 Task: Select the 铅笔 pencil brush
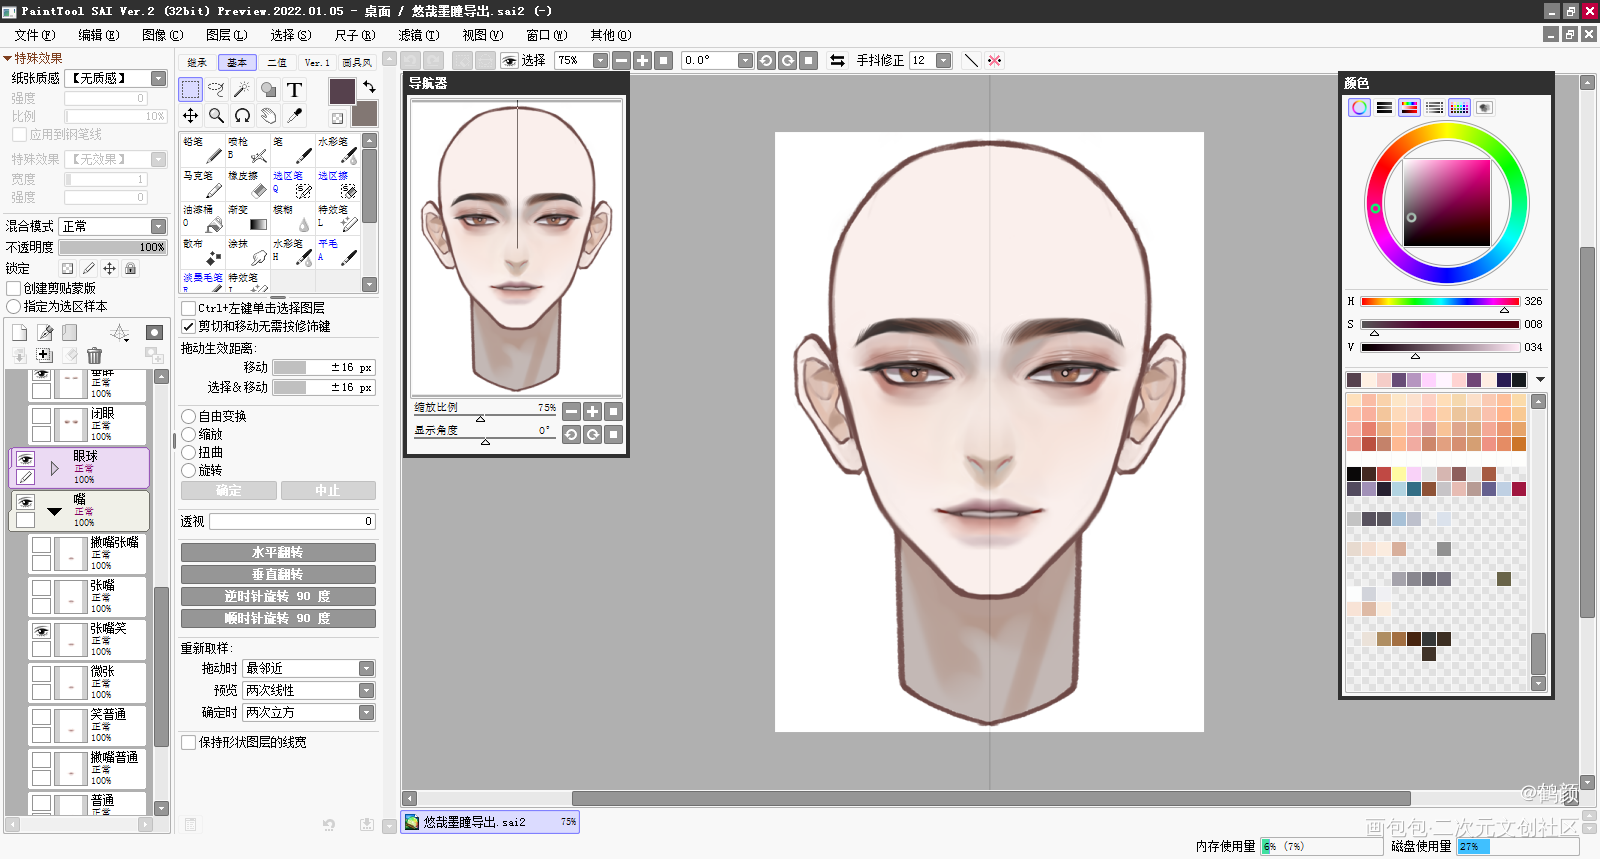coord(201,150)
